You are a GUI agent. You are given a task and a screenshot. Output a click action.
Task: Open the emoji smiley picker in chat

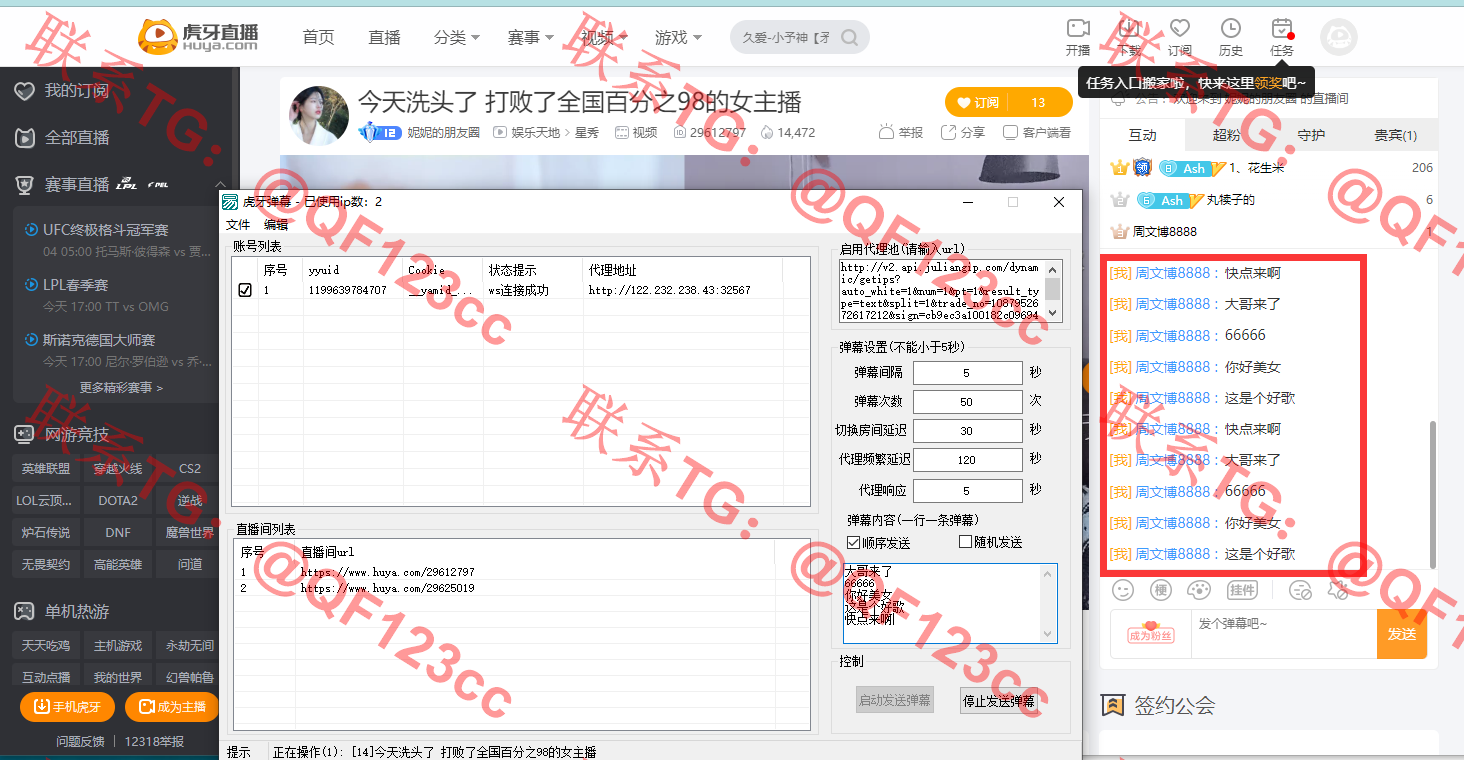pos(1123,590)
